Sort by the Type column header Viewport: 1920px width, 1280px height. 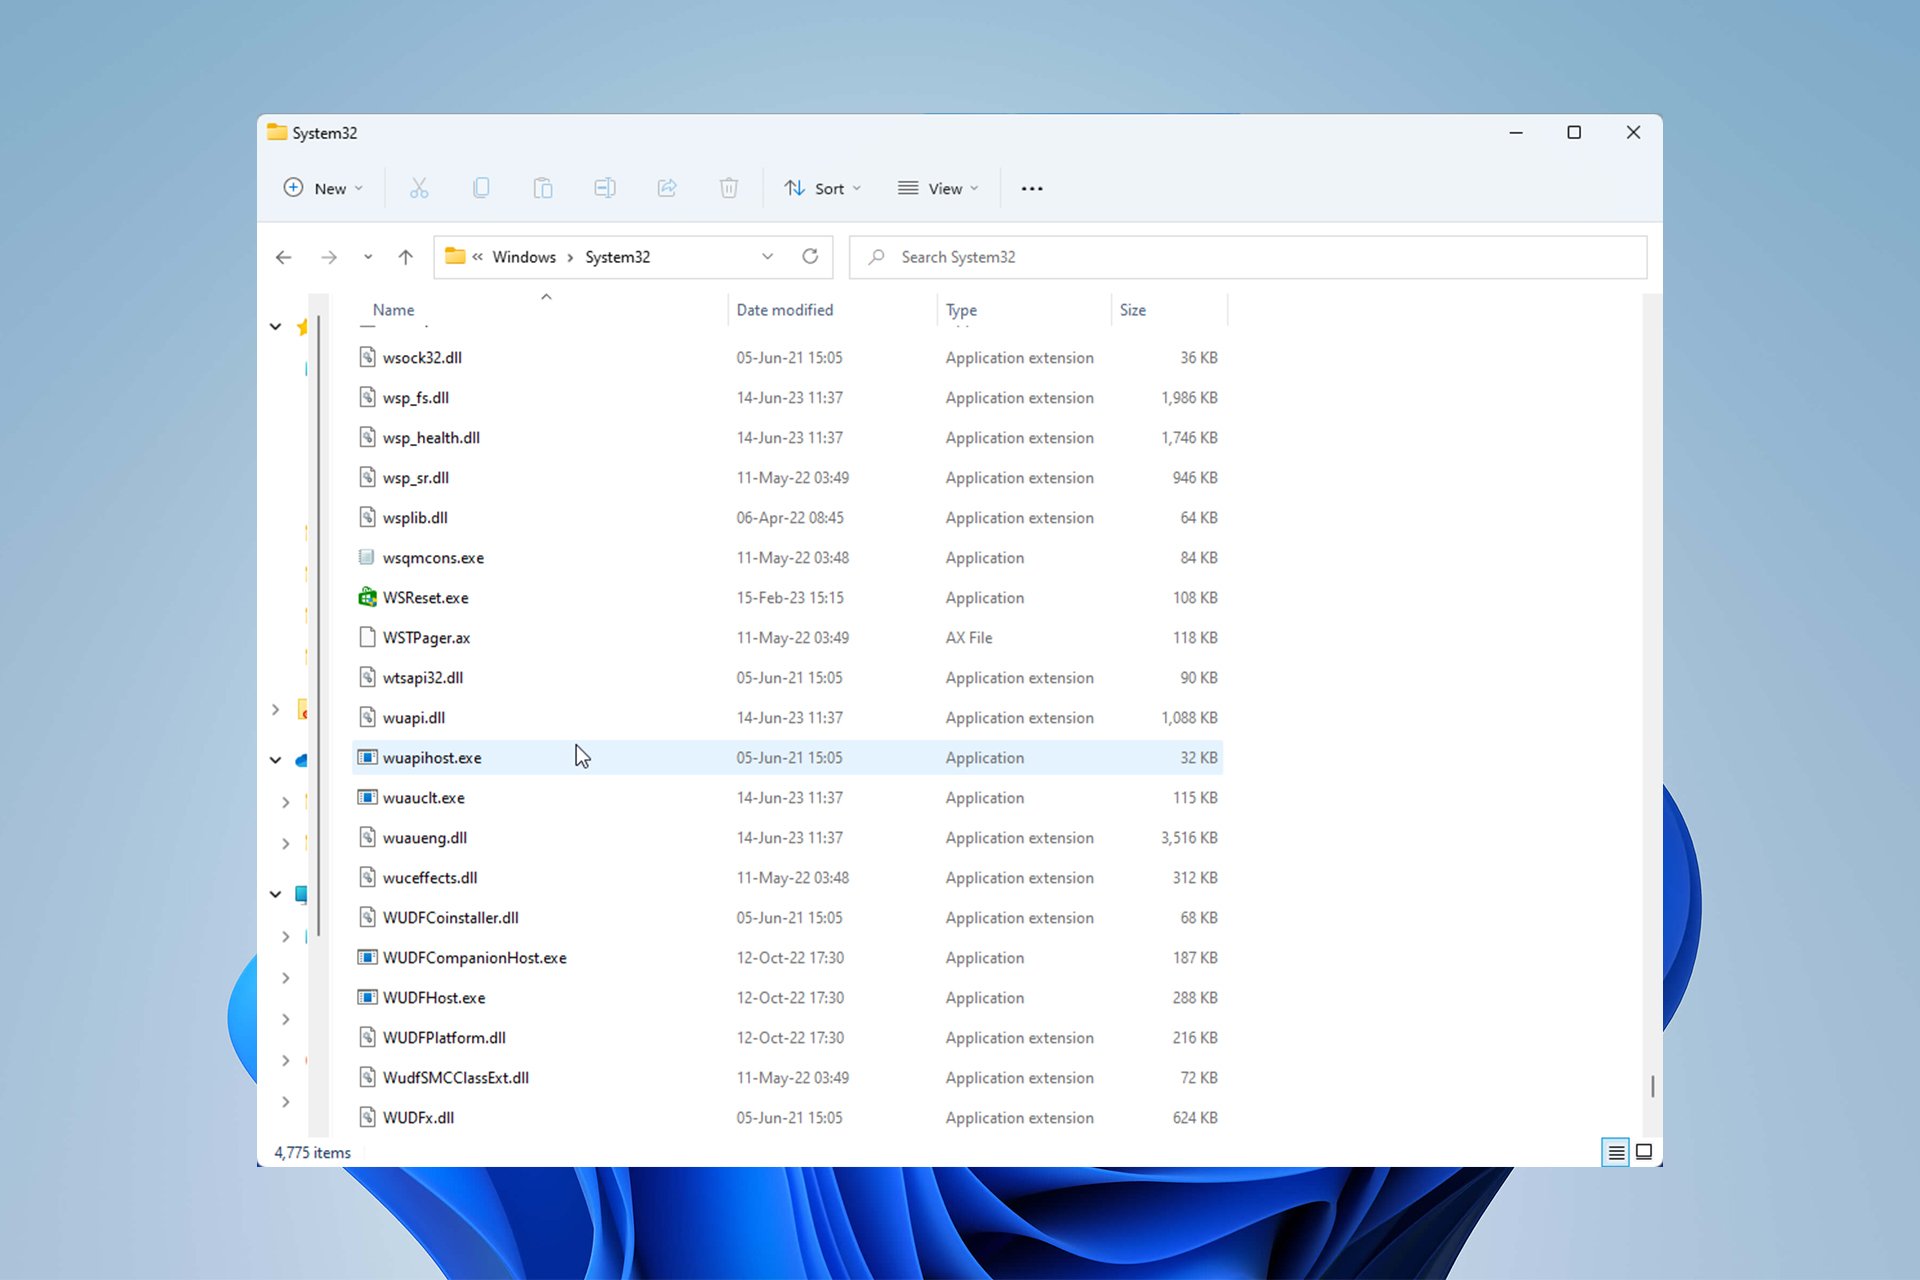point(1024,310)
